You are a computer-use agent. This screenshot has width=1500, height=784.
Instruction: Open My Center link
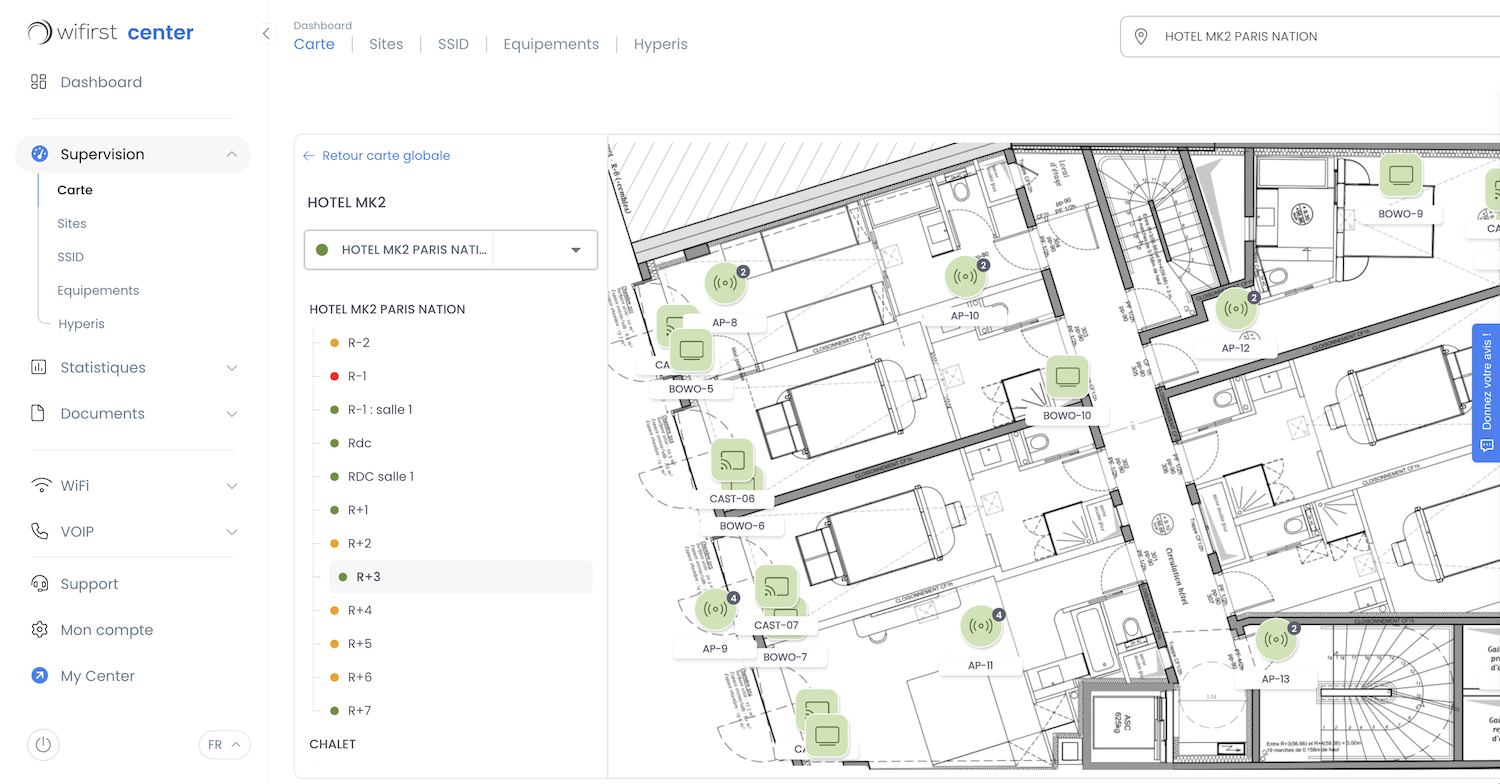pos(97,676)
